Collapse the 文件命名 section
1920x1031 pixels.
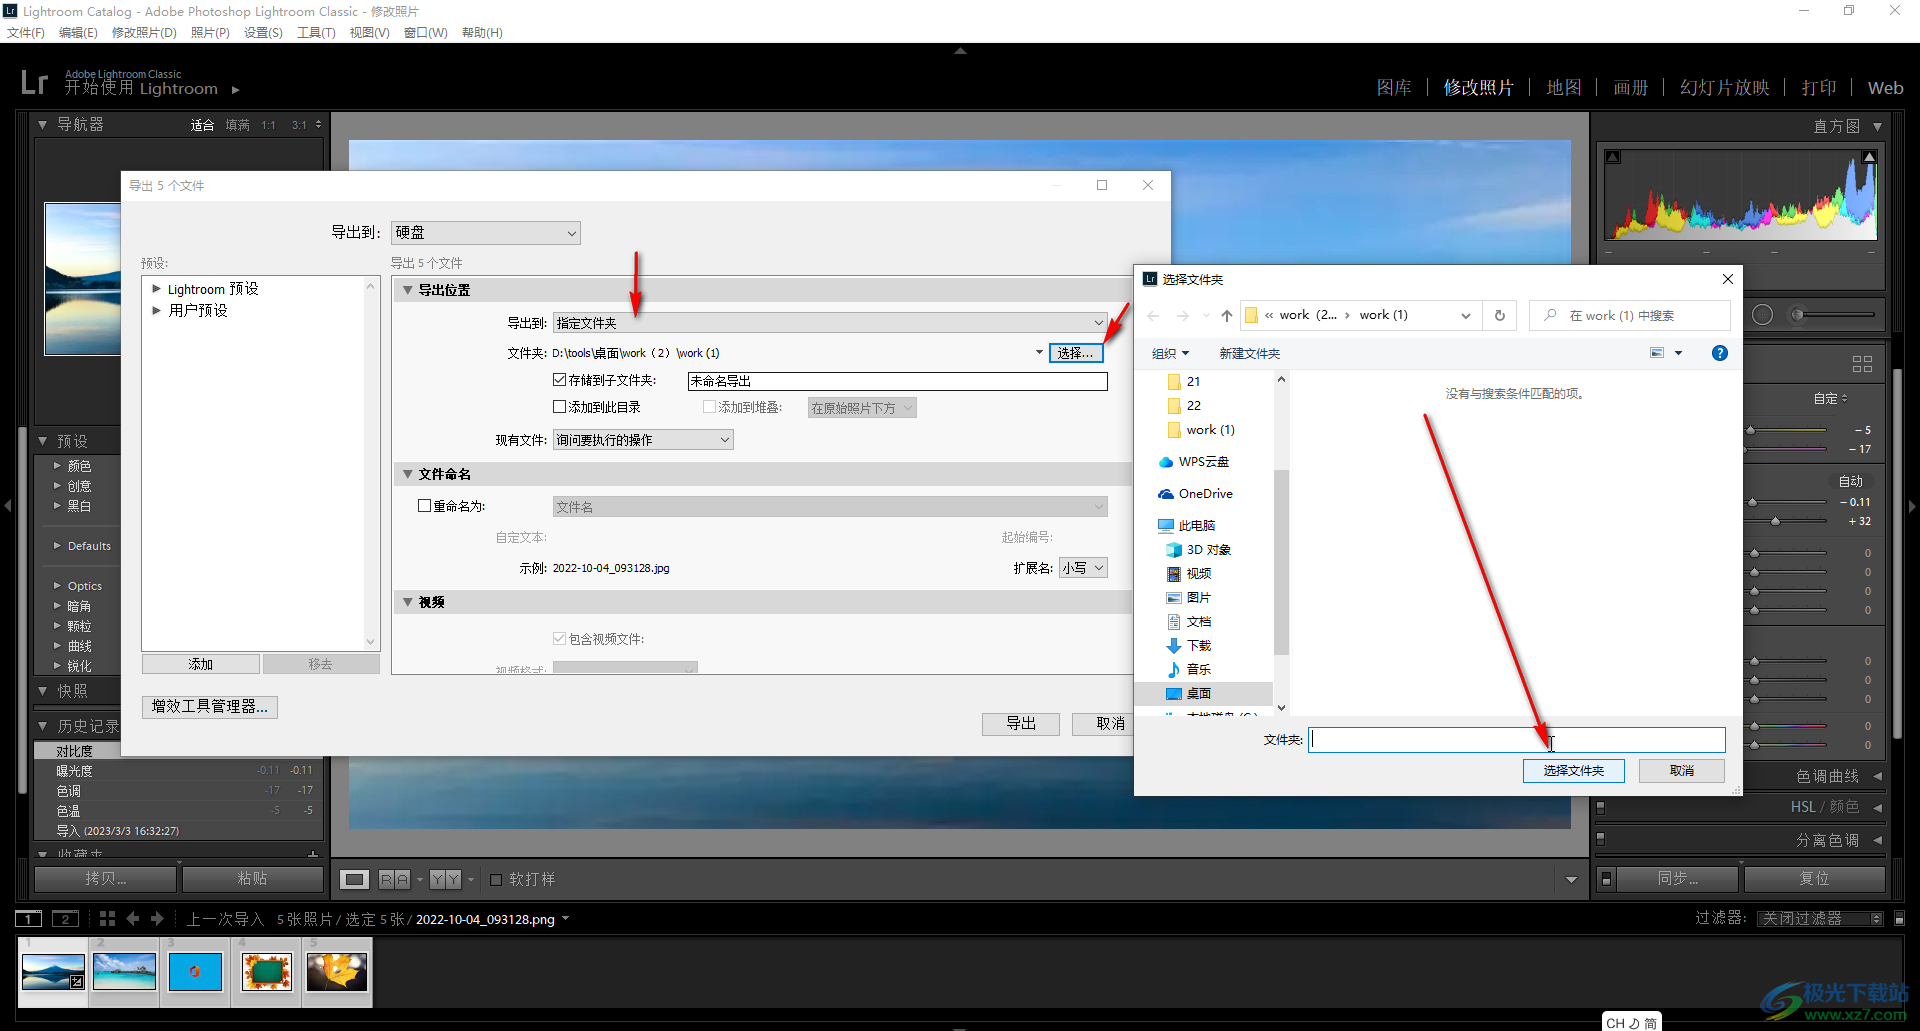(x=407, y=474)
